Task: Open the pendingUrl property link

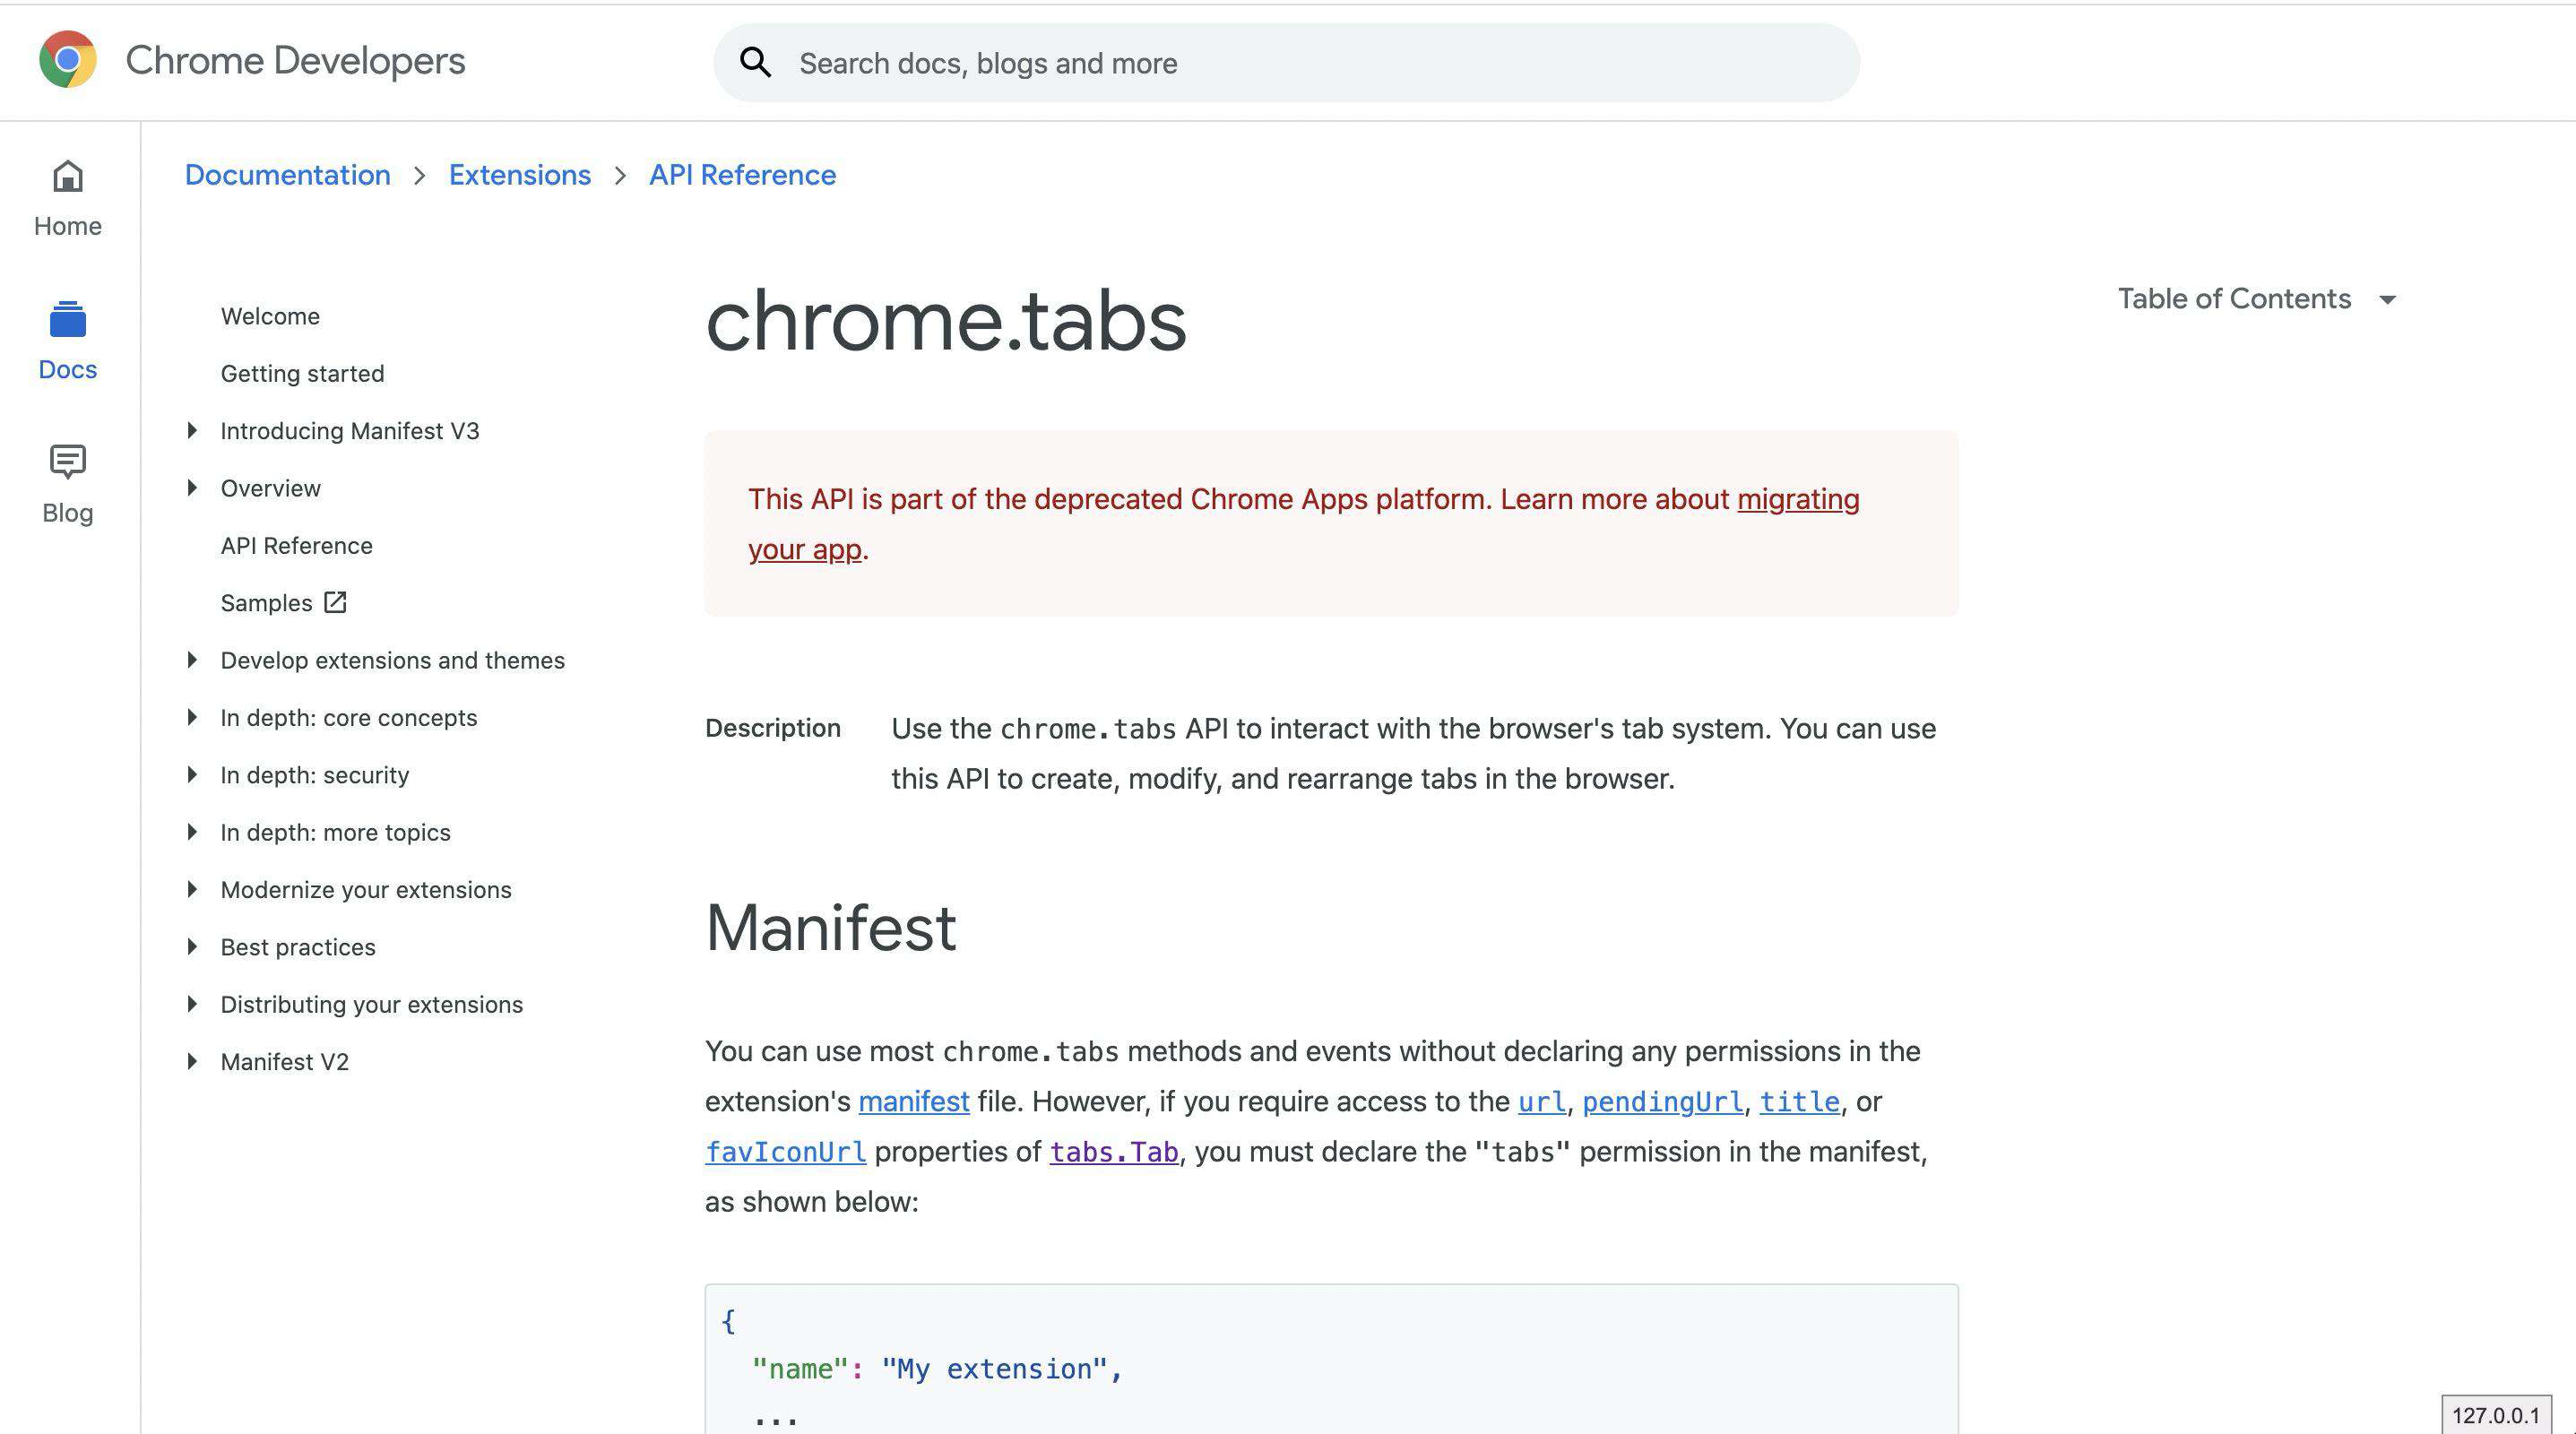Action: click(1663, 1102)
